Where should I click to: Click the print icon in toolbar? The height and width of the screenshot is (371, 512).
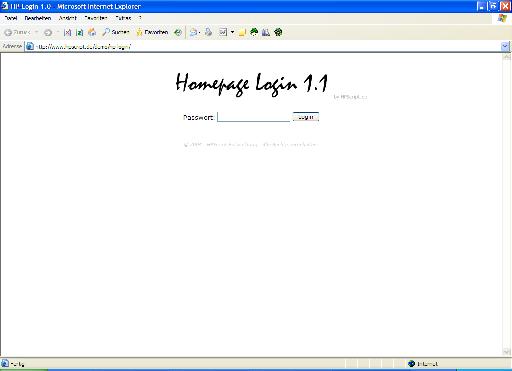(209, 32)
